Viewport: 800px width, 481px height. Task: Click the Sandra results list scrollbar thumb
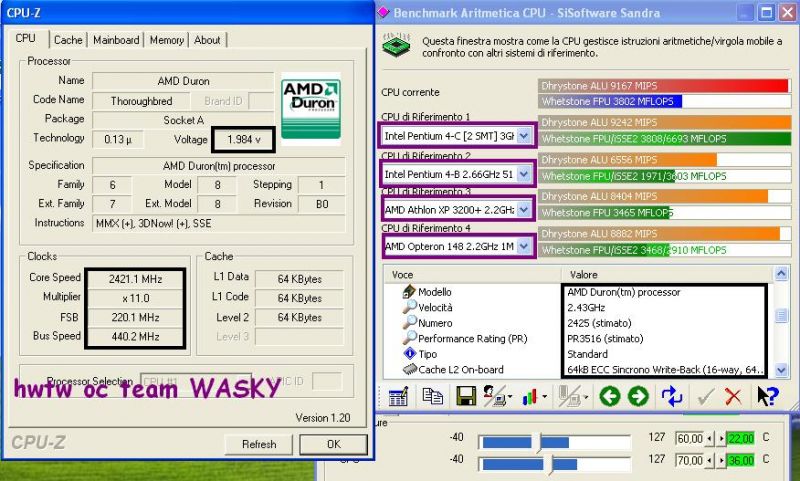781,315
